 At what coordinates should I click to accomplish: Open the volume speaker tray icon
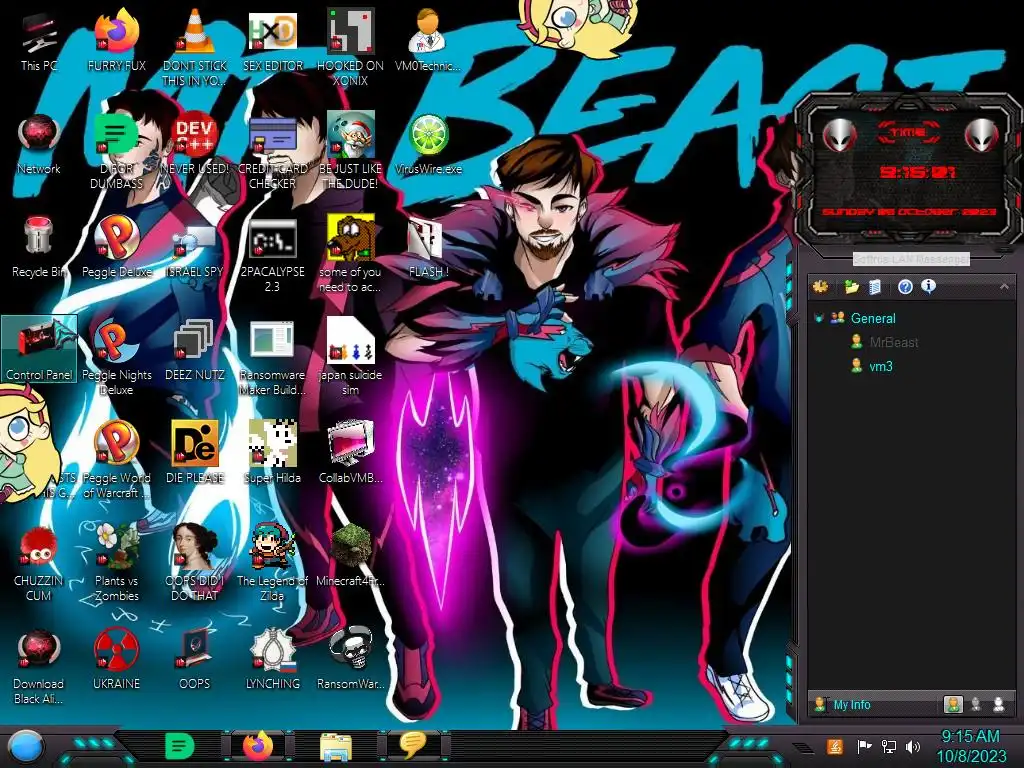pos(913,746)
